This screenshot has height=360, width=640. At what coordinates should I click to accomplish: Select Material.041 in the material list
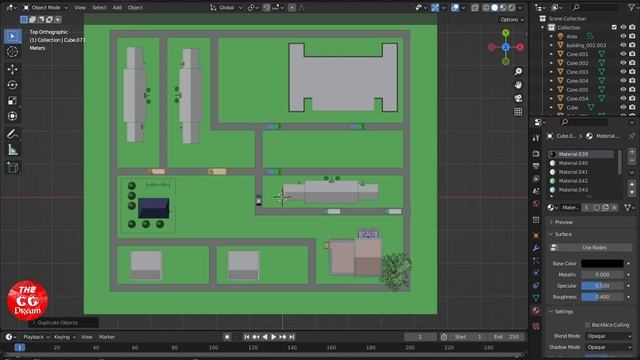580,172
